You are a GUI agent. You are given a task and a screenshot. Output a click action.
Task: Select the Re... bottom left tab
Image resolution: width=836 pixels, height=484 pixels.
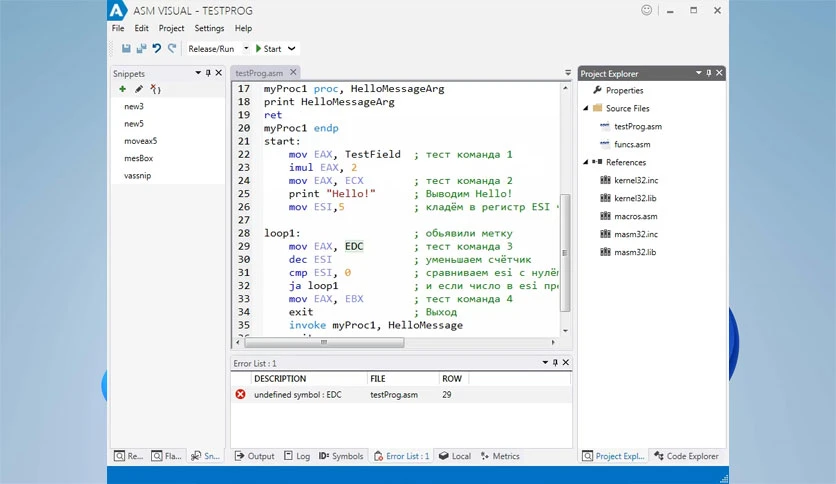point(128,456)
